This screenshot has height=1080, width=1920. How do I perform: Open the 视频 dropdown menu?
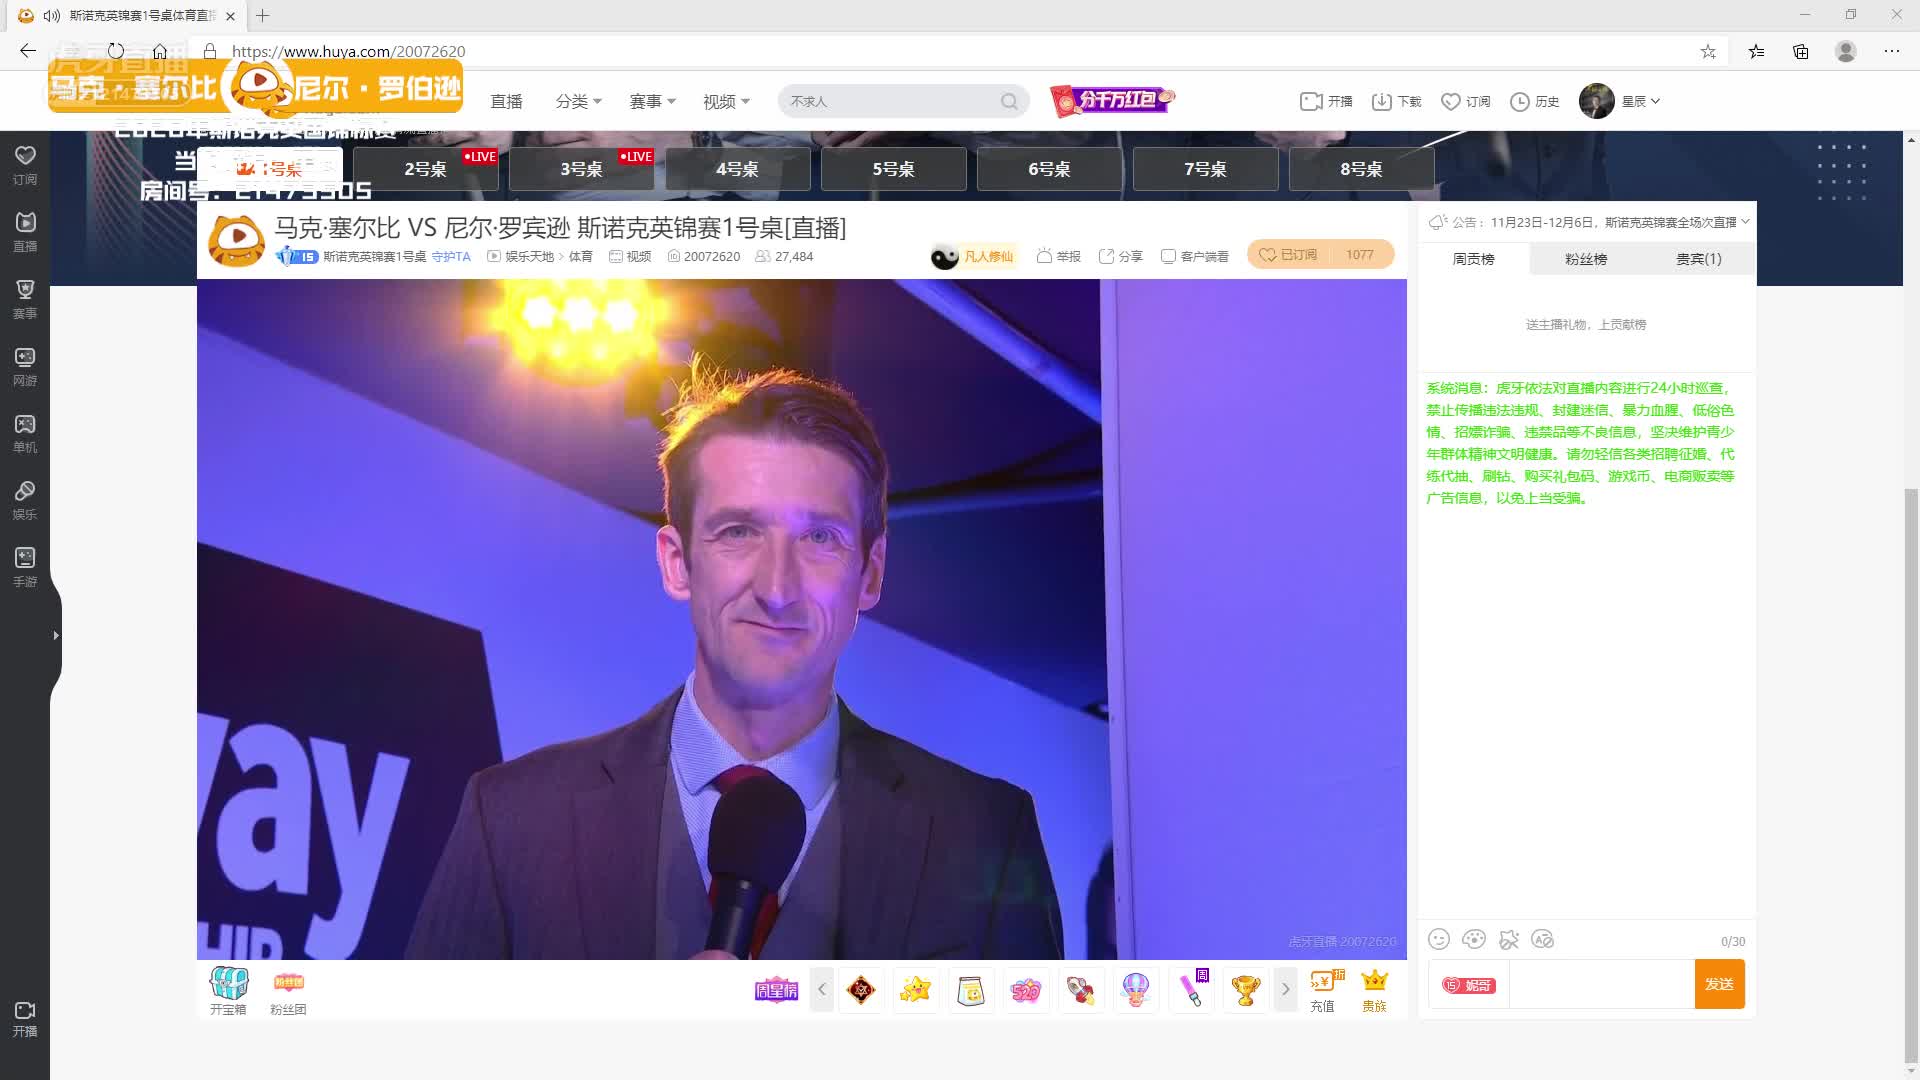coord(726,101)
